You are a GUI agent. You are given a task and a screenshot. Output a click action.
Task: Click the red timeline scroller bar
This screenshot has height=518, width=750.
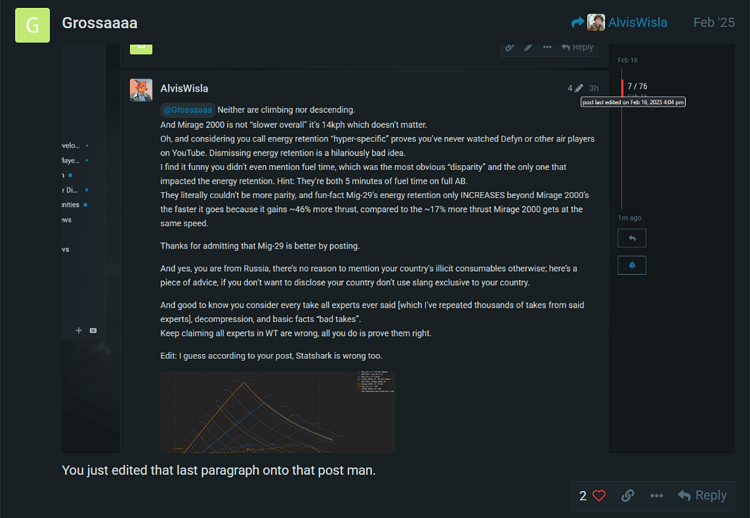(622, 88)
